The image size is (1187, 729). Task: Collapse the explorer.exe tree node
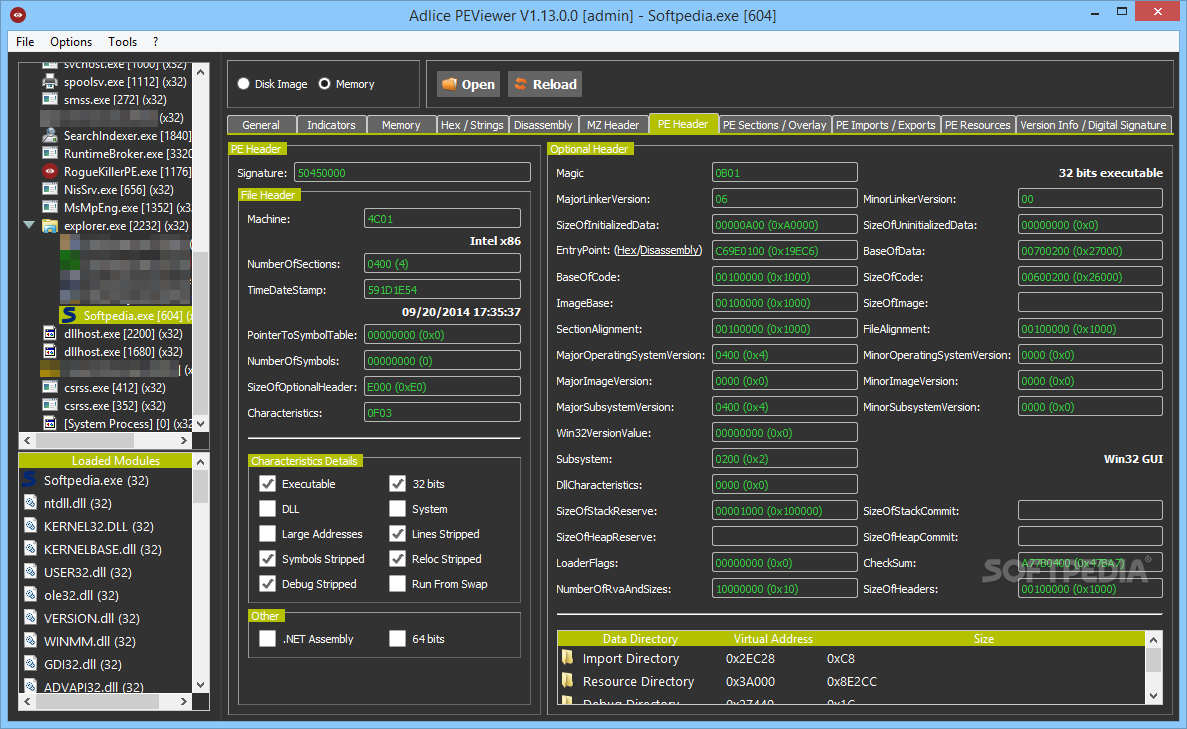coord(29,225)
